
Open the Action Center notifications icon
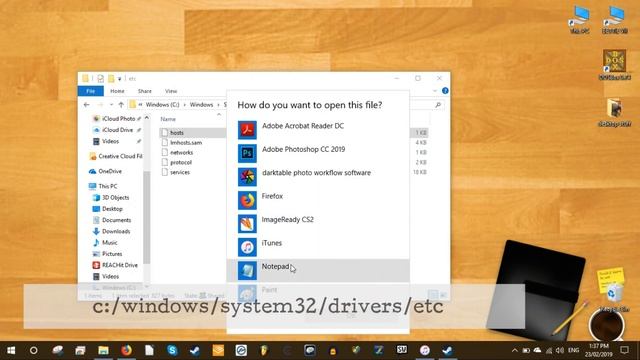pyautogui.click(x=624, y=350)
